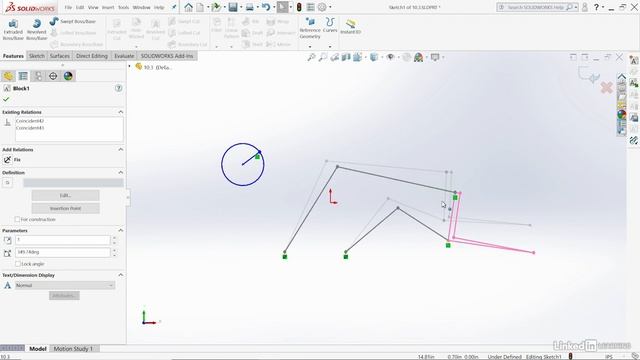Click Zoom to Fit magnifier icon
The height and width of the screenshot is (360, 640).
coord(311,58)
